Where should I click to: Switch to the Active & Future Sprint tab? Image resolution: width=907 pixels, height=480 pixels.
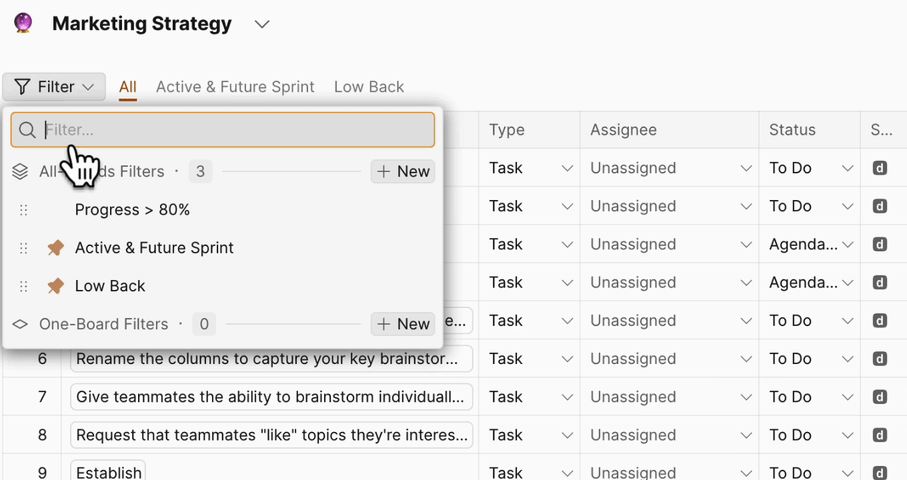[235, 87]
